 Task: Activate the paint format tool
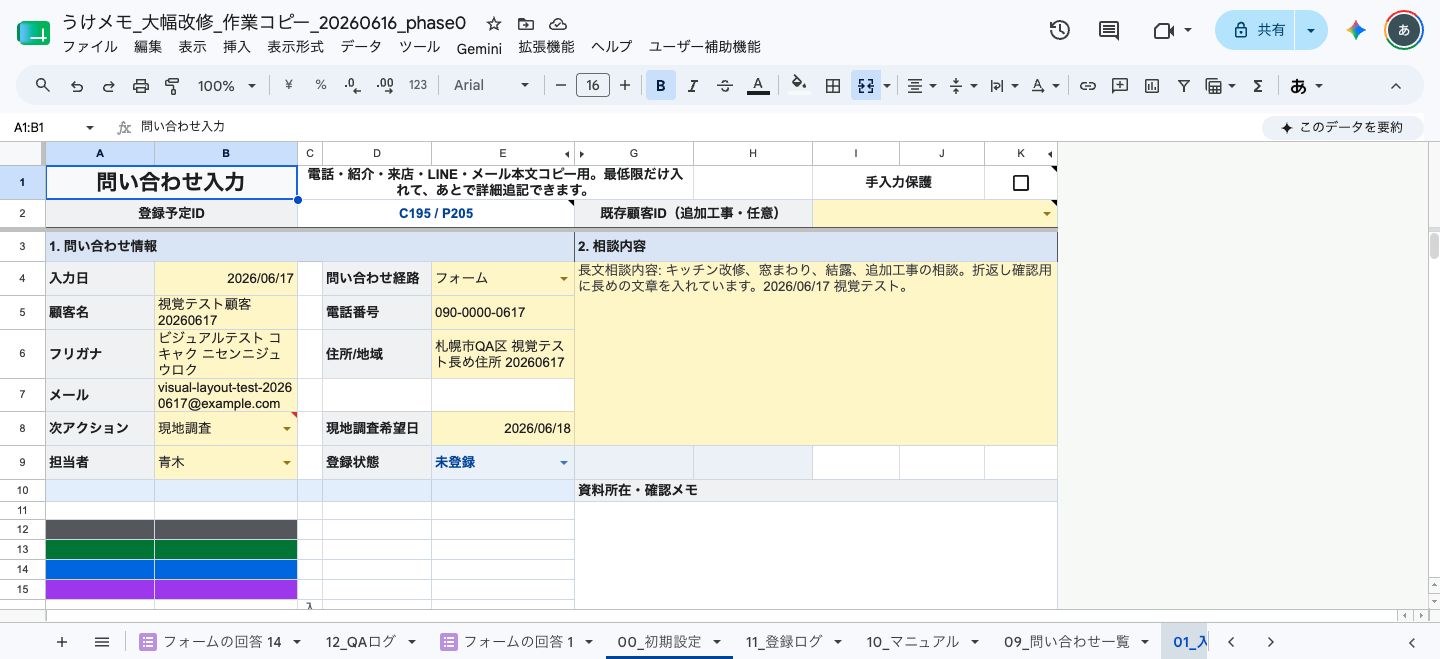point(172,86)
